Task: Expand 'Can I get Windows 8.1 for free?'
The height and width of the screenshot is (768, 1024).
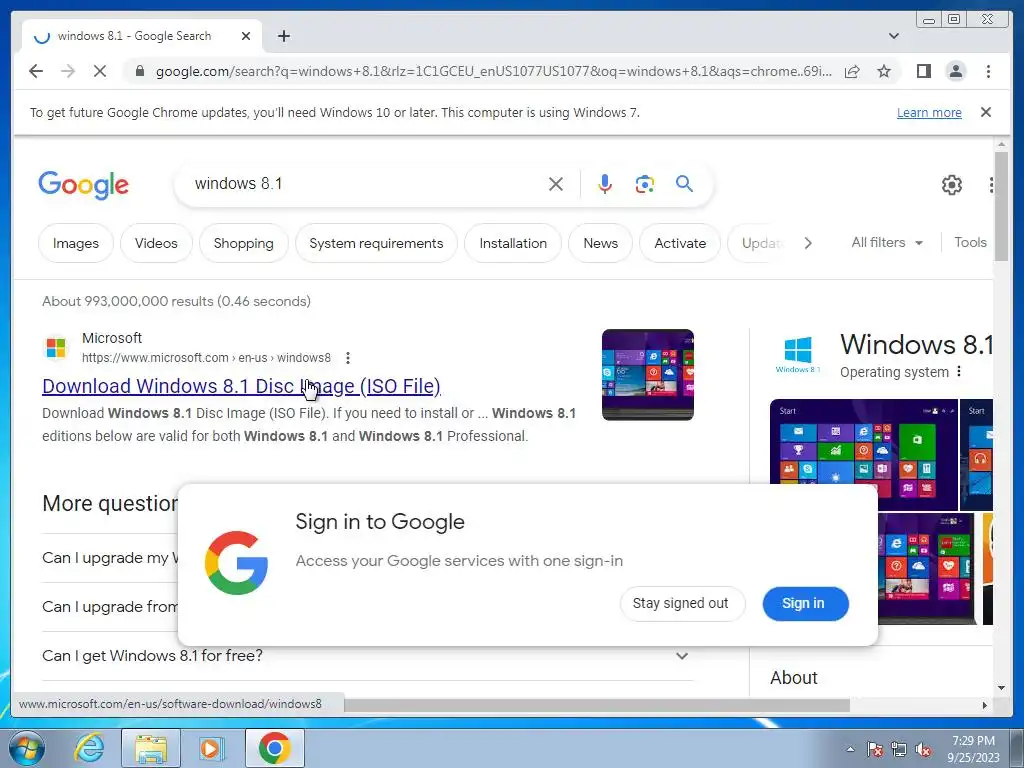Action: [368, 656]
